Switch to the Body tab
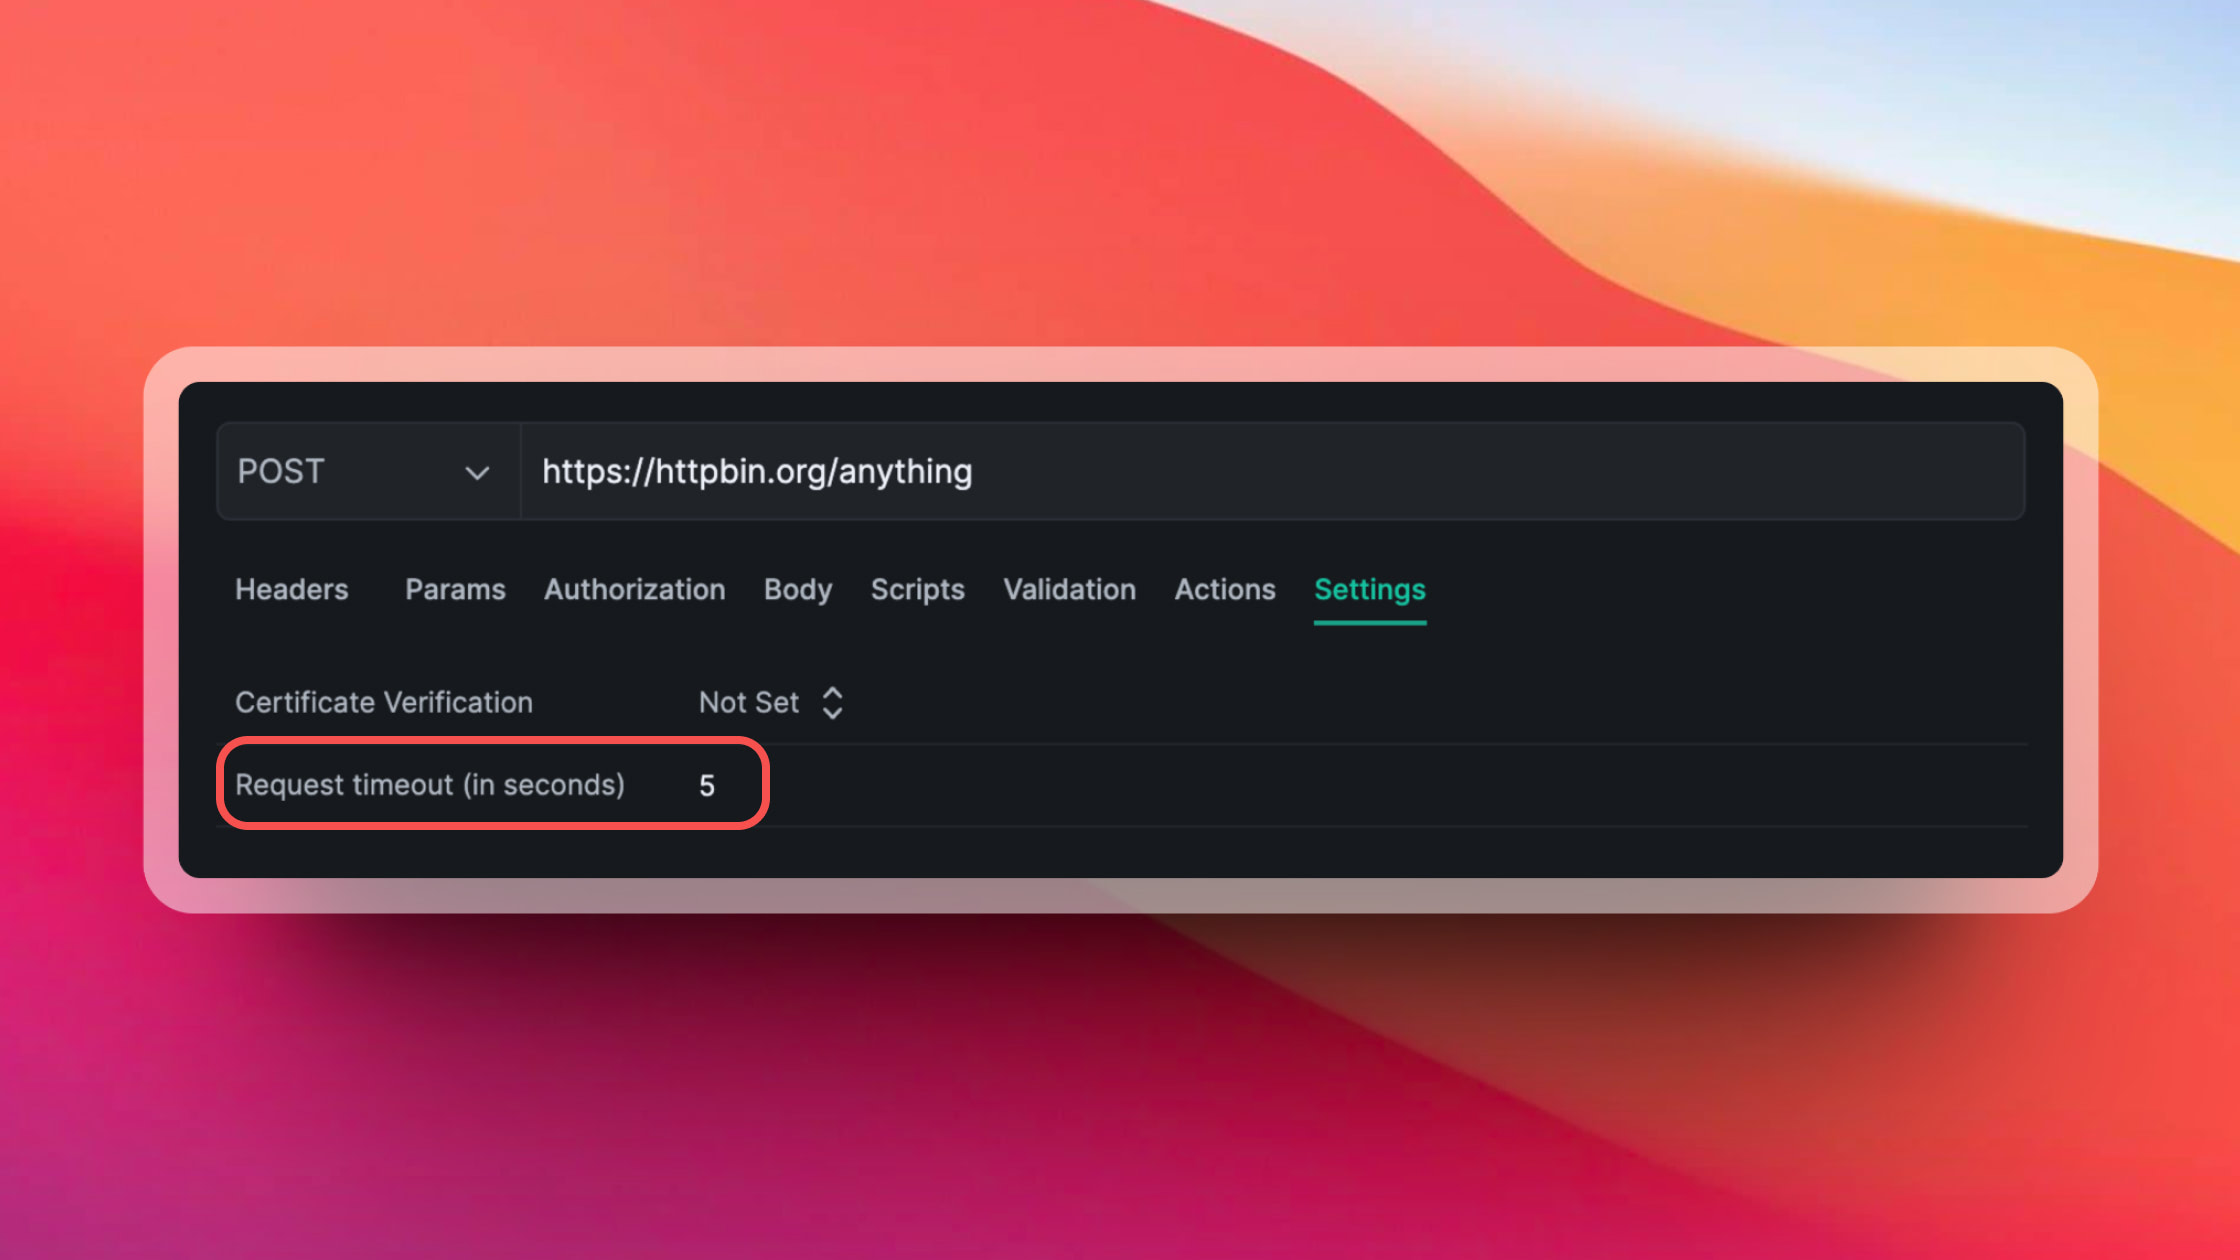 pos(797,590)
